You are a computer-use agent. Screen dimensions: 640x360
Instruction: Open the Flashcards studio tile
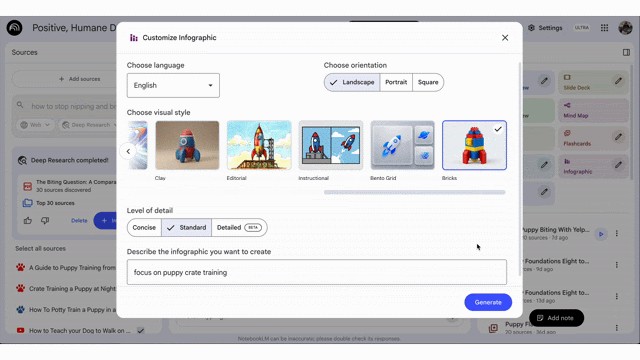594,138
